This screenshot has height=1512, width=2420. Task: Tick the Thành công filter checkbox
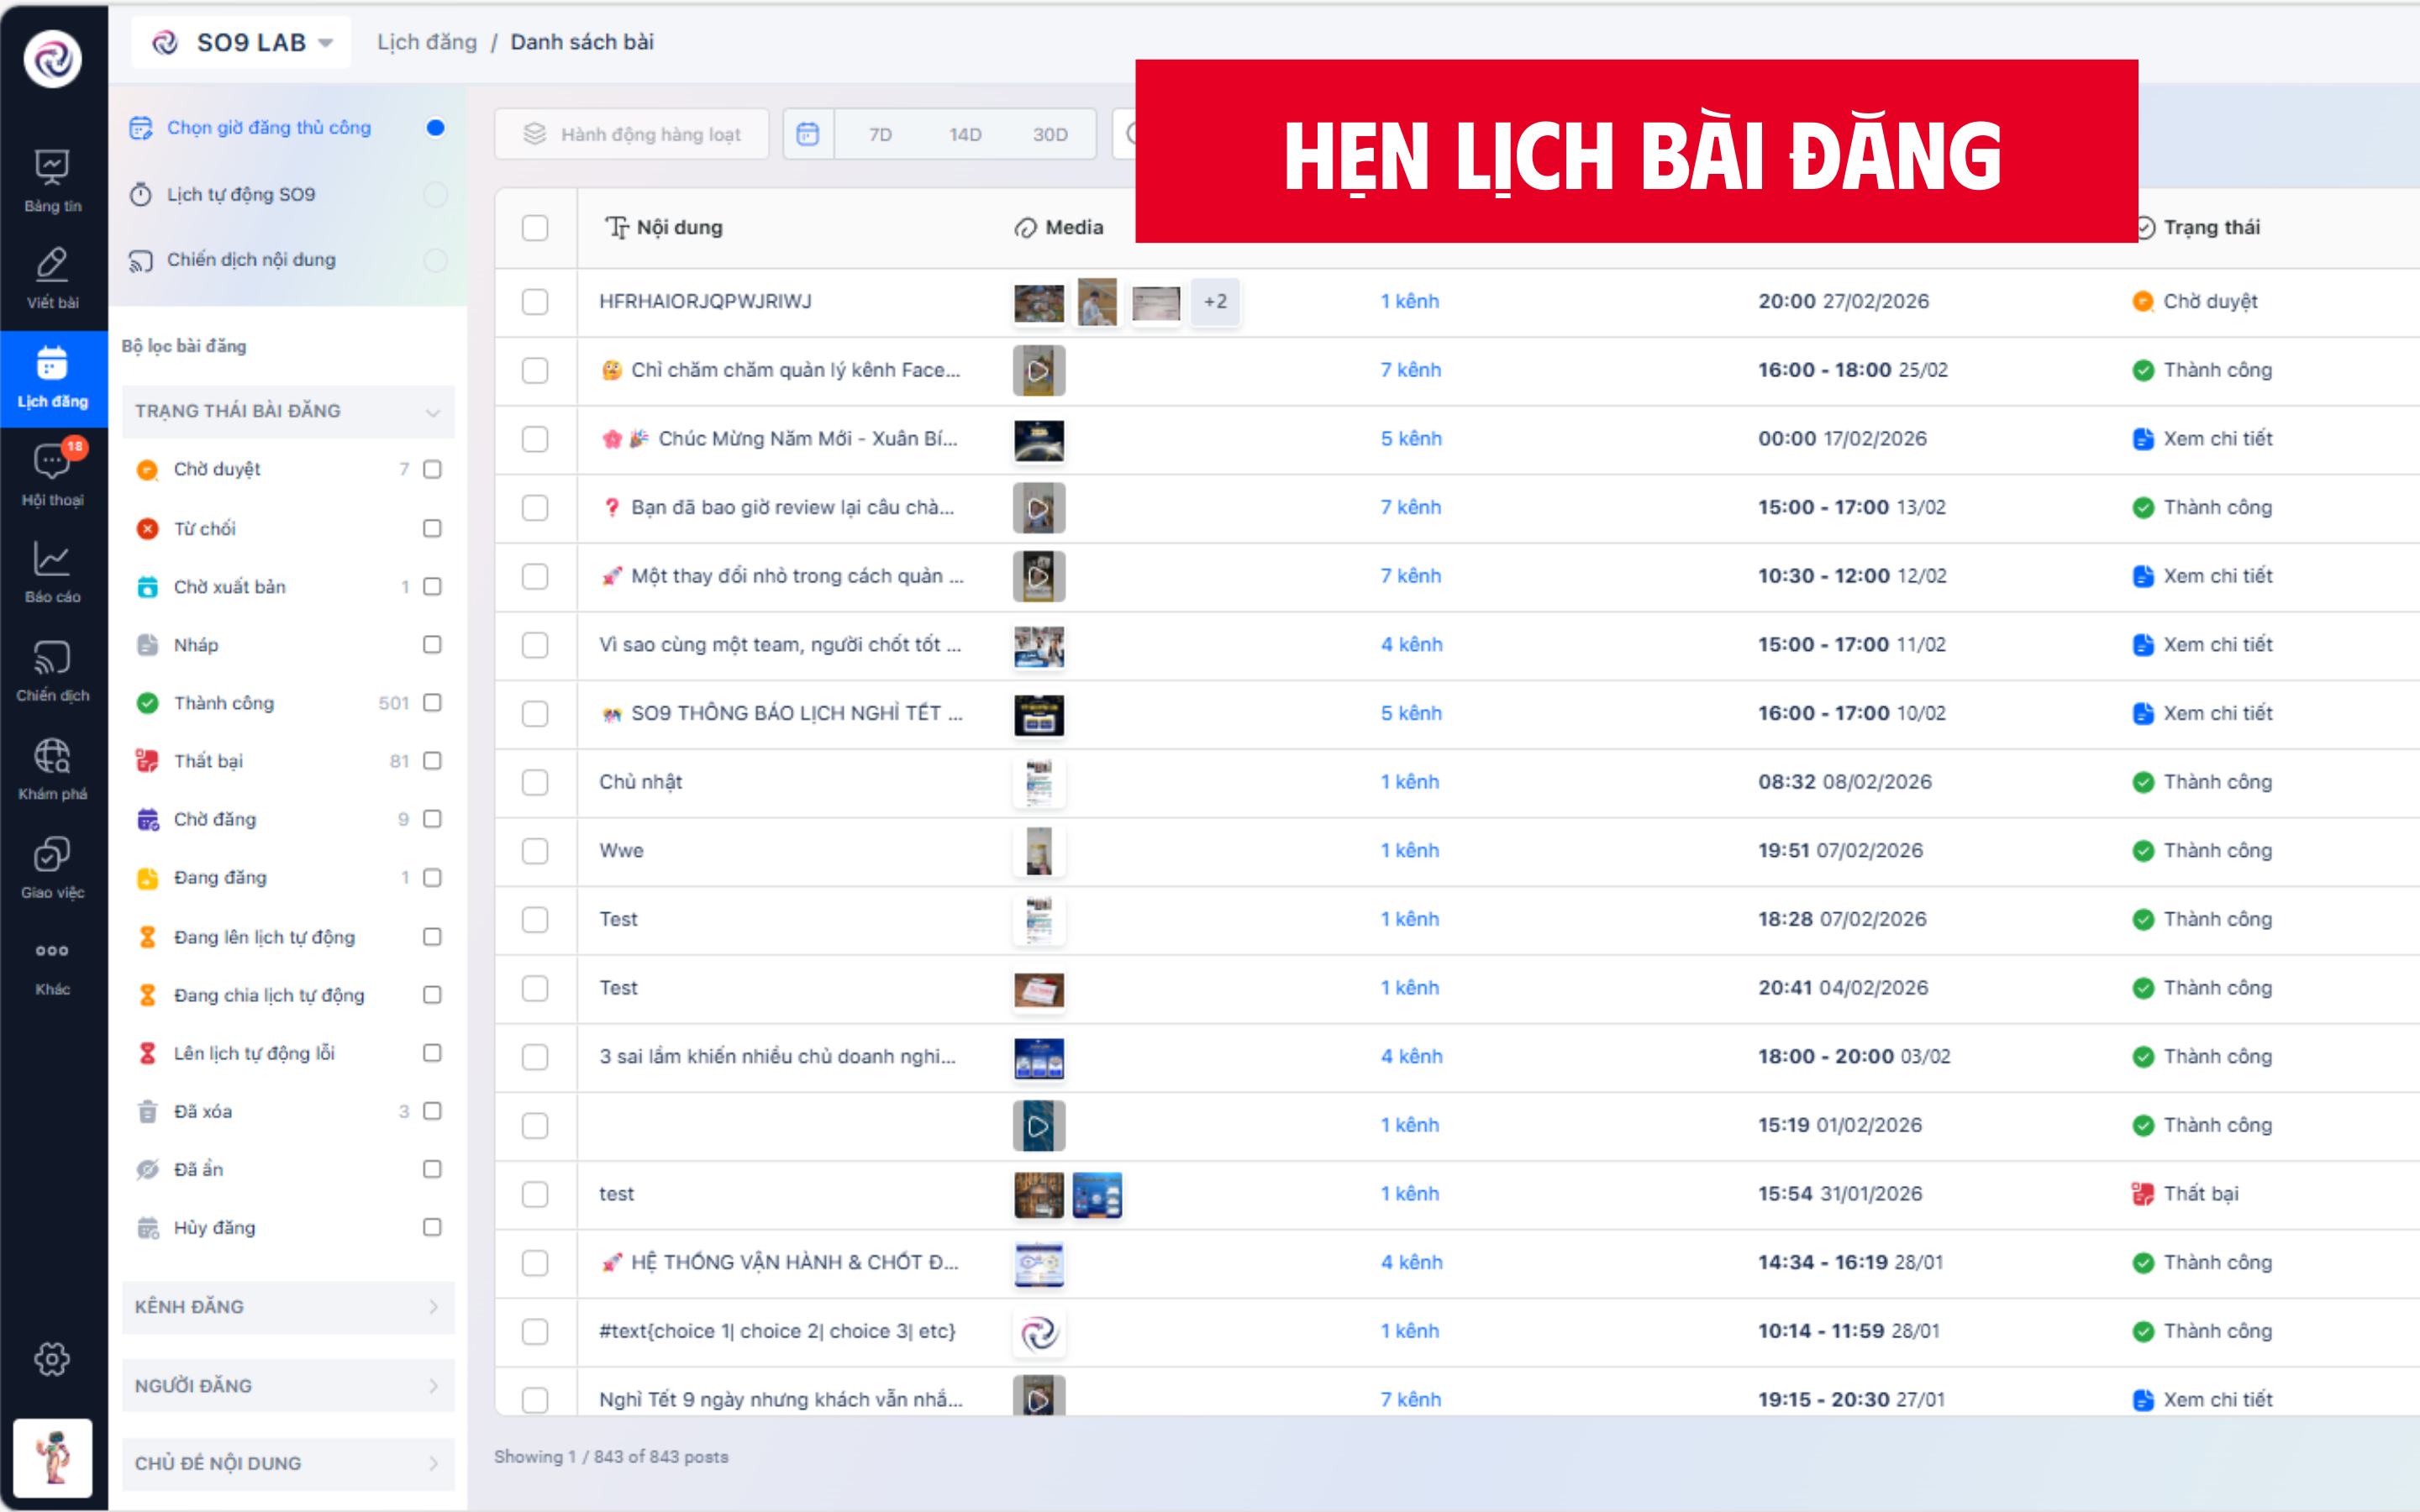point(432,703)
